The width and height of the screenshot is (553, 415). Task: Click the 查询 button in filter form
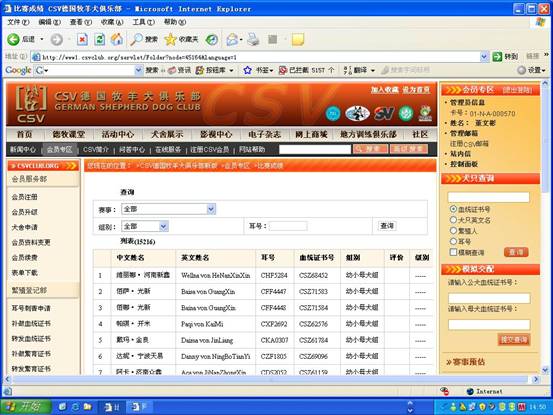click(x=387, y=226)
